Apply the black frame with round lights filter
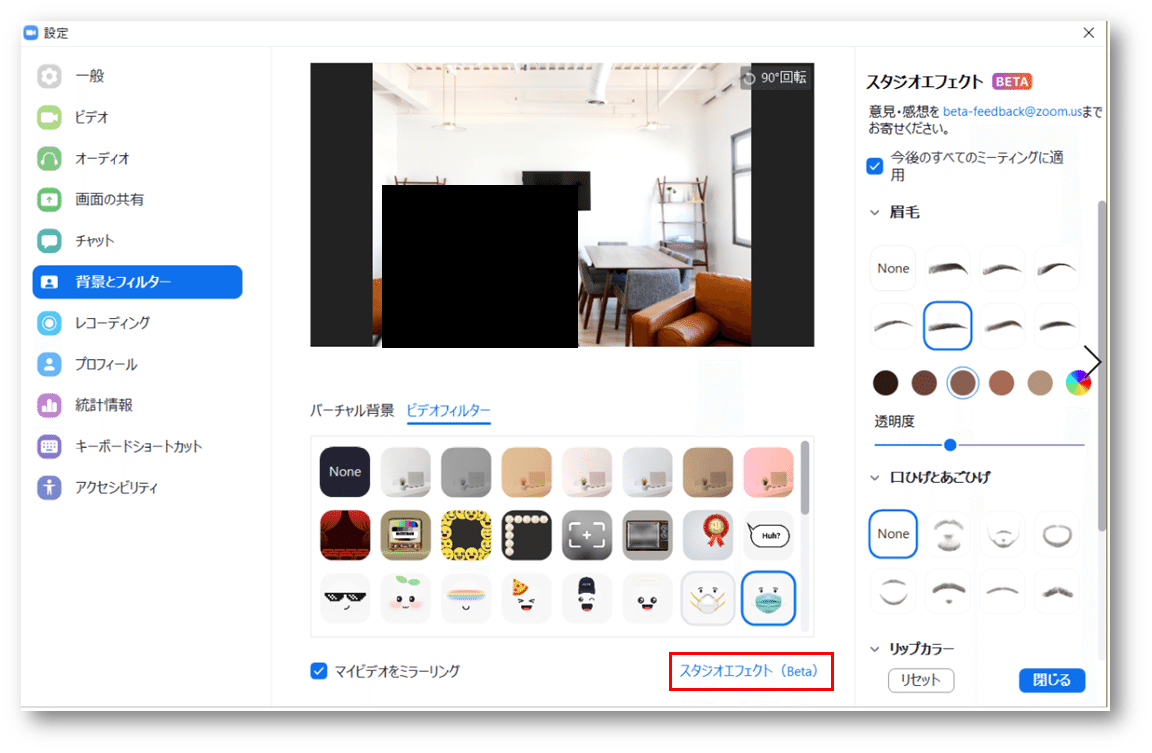The width and height of the screenshot is (1152, 753). click(526, 535)
